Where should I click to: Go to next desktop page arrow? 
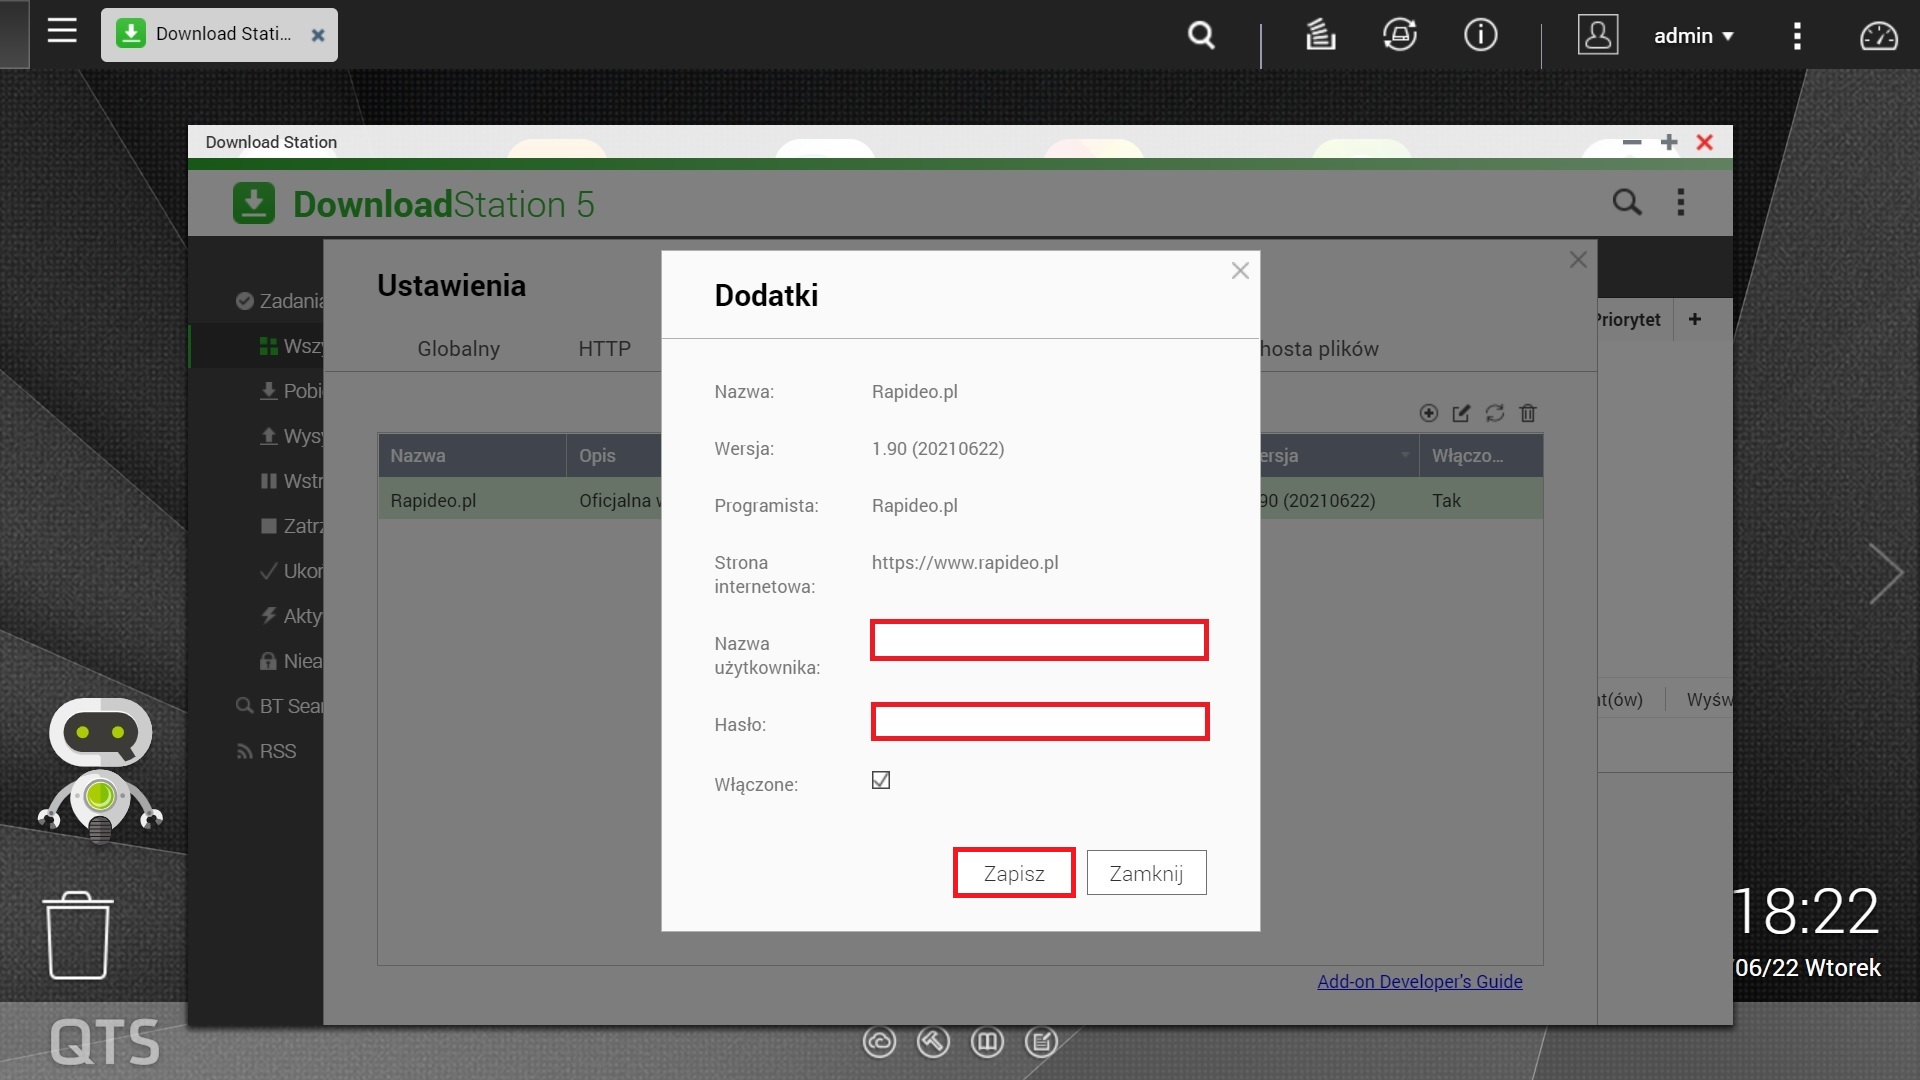click(x=1885, y=574)
